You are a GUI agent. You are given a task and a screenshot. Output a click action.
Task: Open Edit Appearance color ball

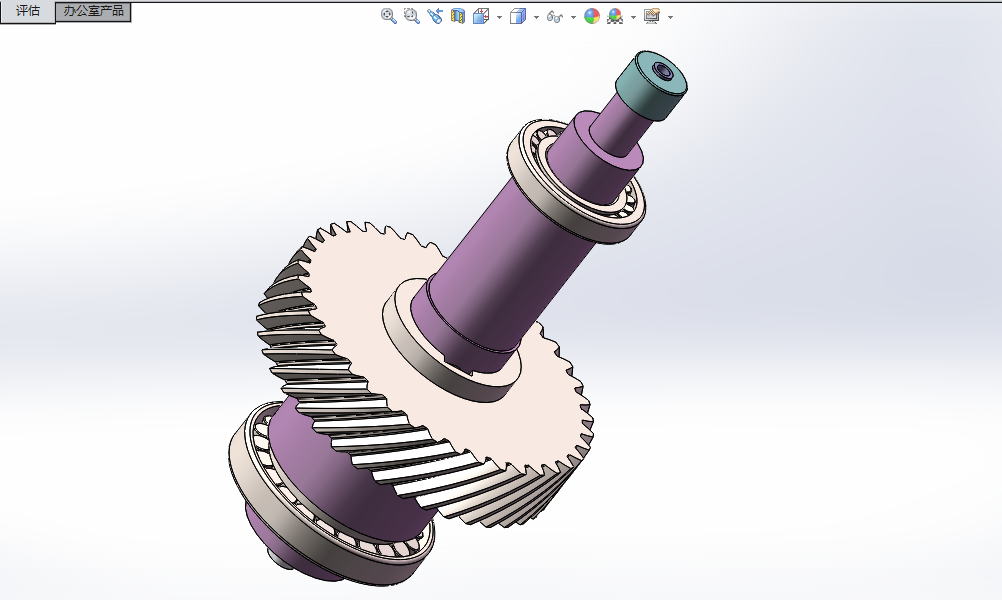592,16
